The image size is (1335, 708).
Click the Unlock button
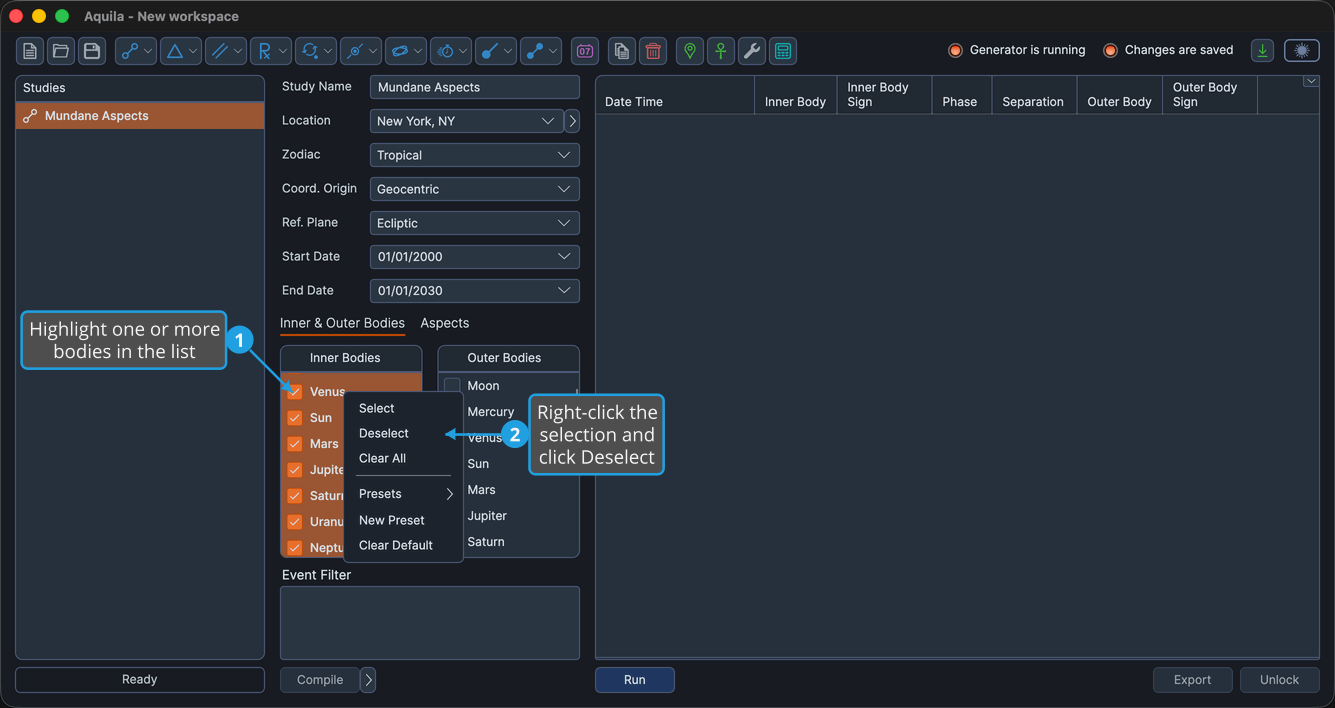click(x=1279, y=680)
